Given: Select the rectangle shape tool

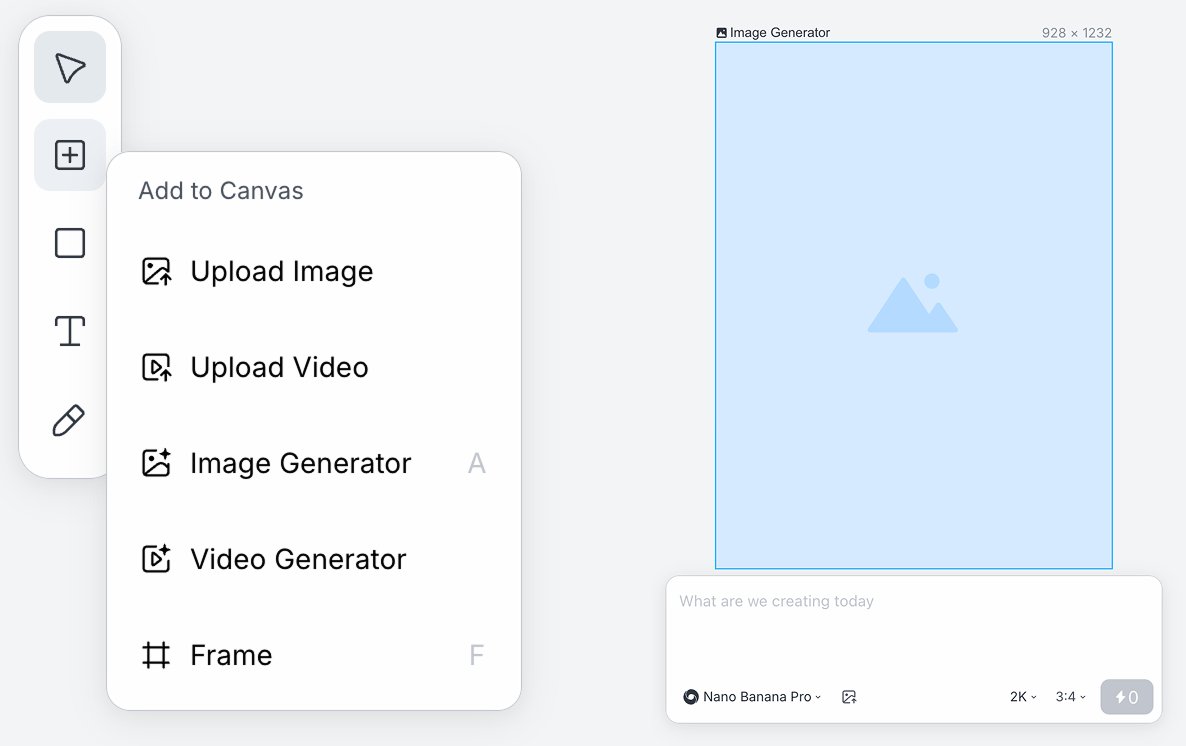Looking at the screenshot, I should [70, 243].
